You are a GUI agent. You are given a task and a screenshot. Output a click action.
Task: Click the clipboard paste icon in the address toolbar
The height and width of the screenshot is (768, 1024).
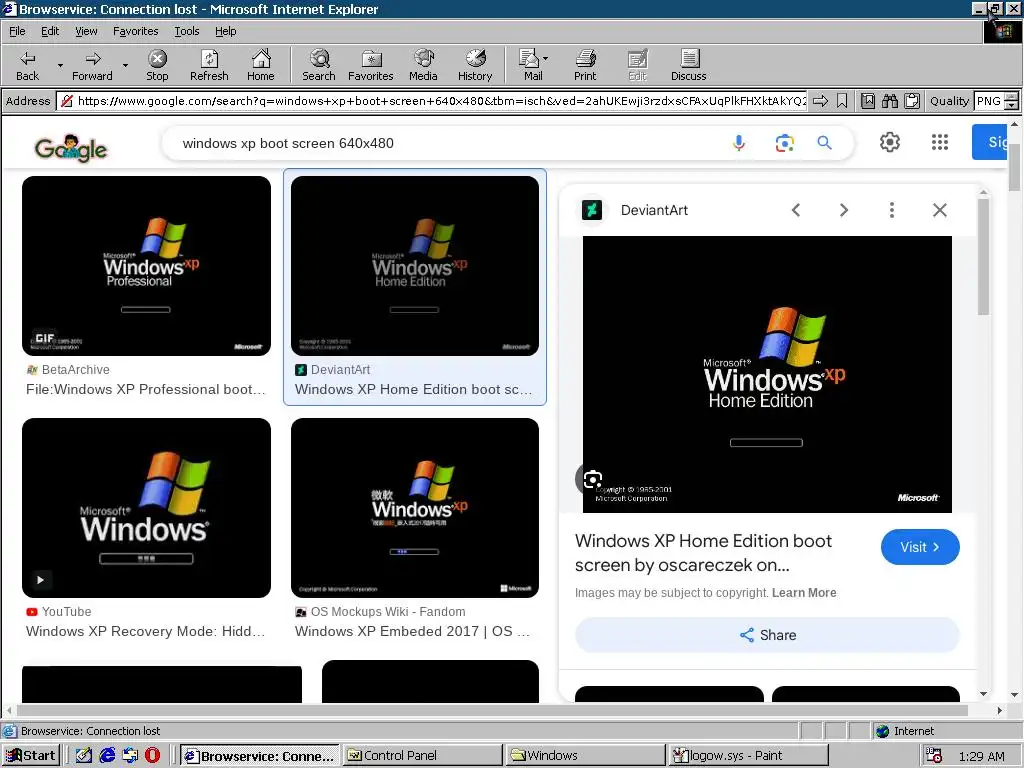pyautogui.click(x=912, y=101)
